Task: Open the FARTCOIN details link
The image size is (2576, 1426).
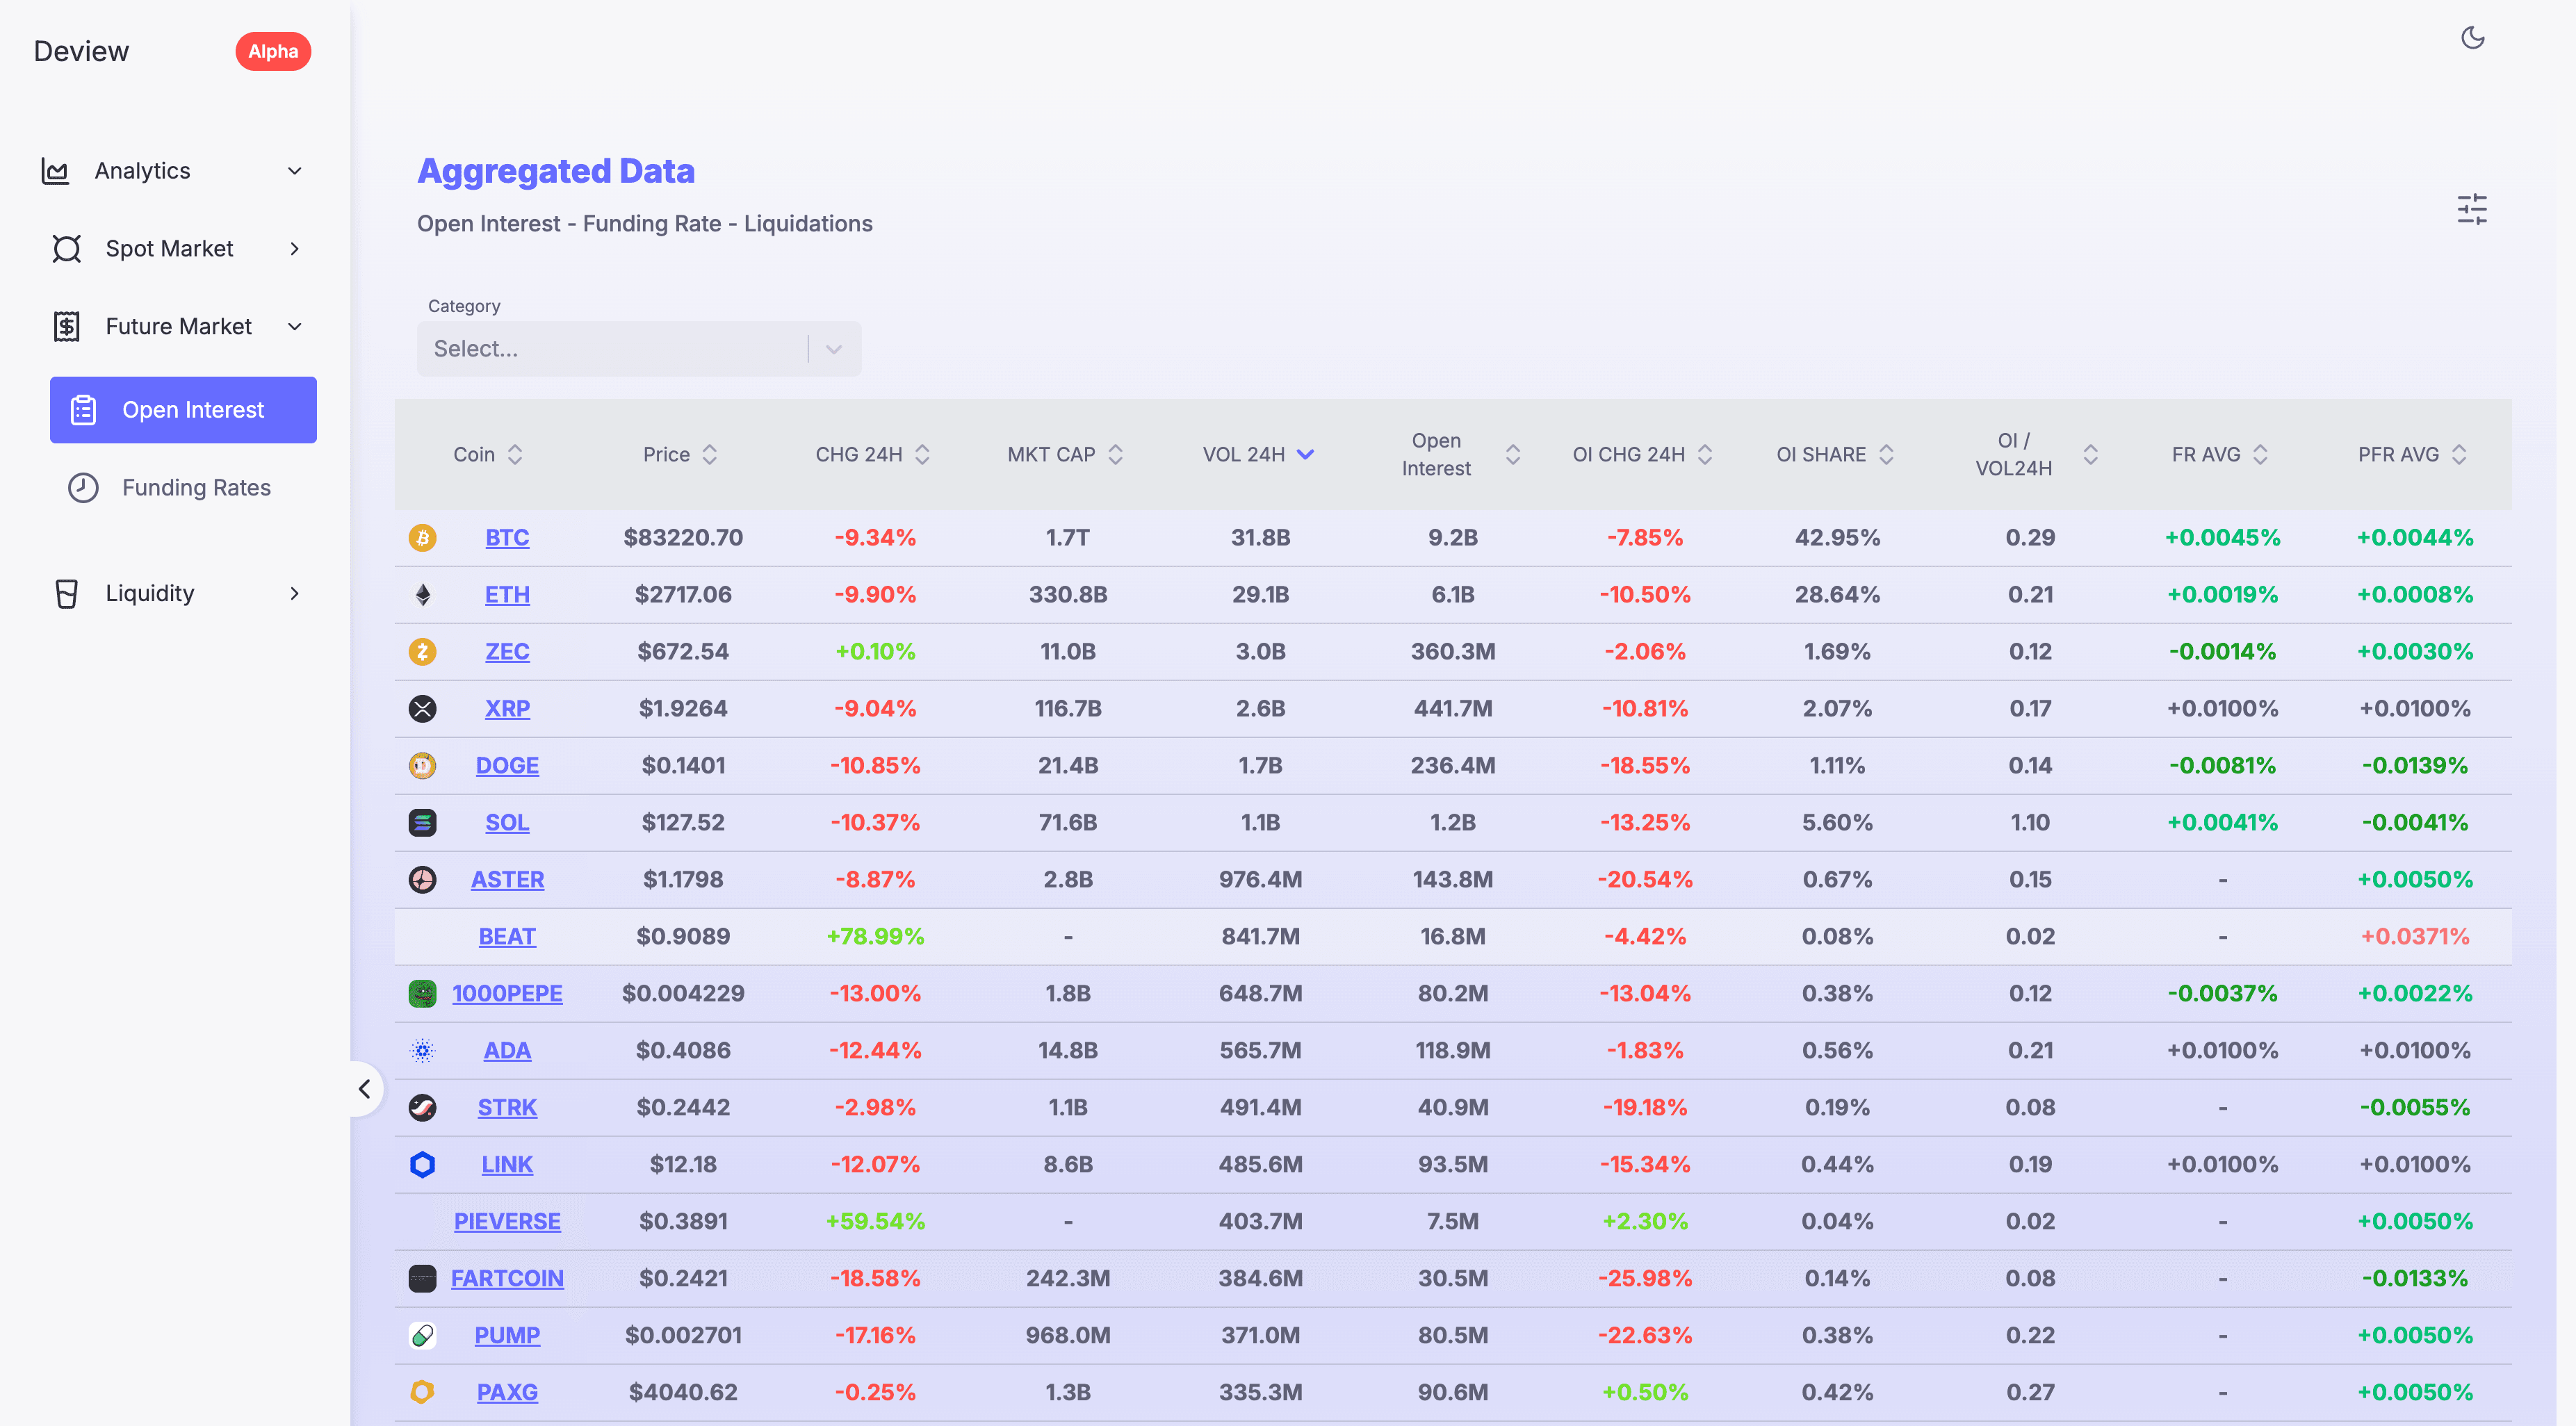Action: tap(508, 1278)
